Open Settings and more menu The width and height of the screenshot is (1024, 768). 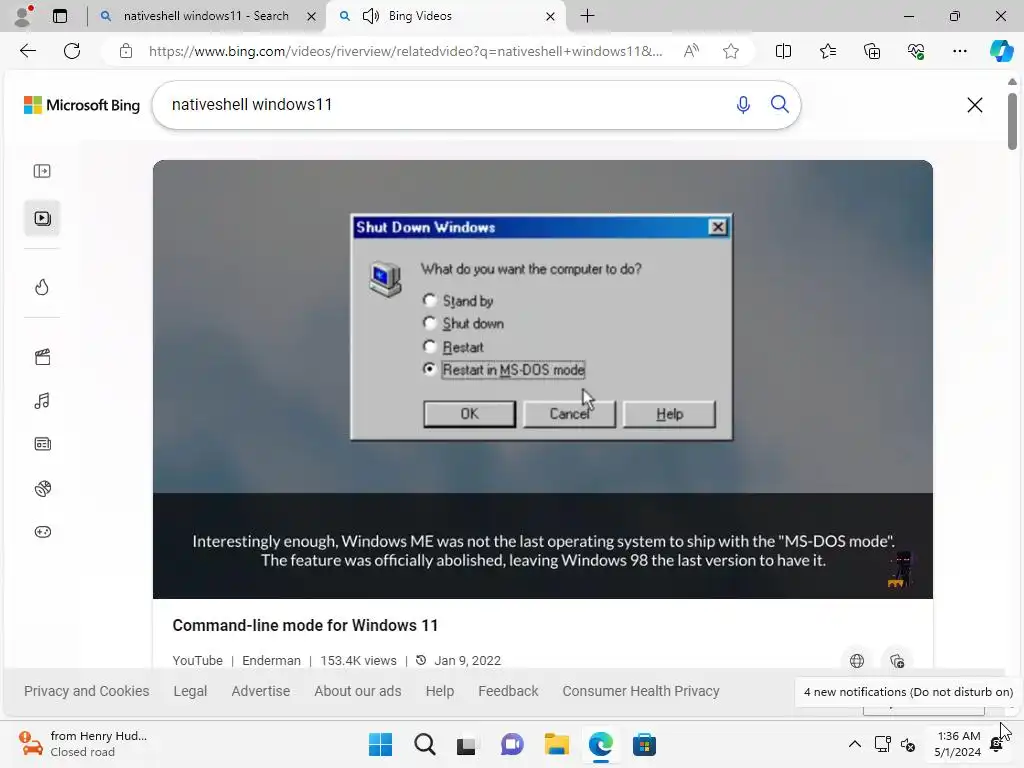959,51
